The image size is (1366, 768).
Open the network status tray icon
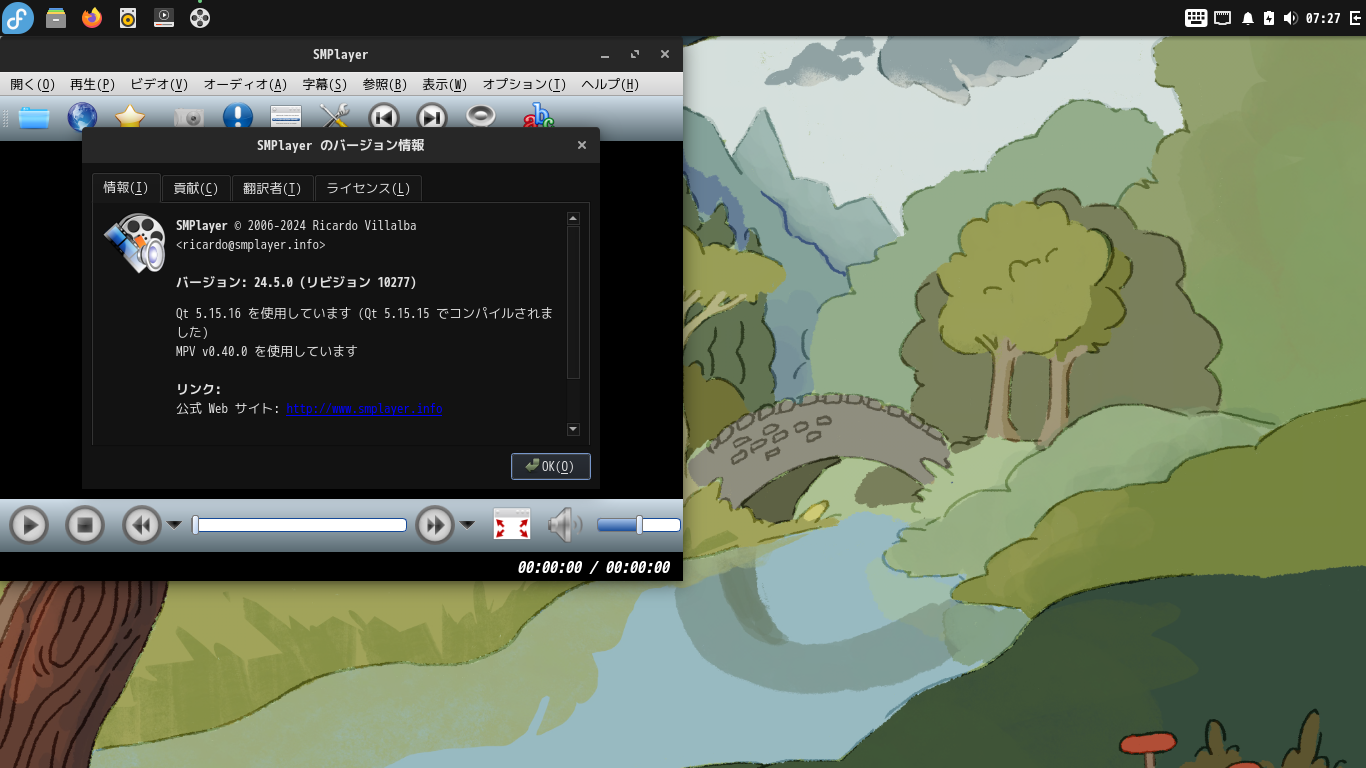click(1223, 18)
